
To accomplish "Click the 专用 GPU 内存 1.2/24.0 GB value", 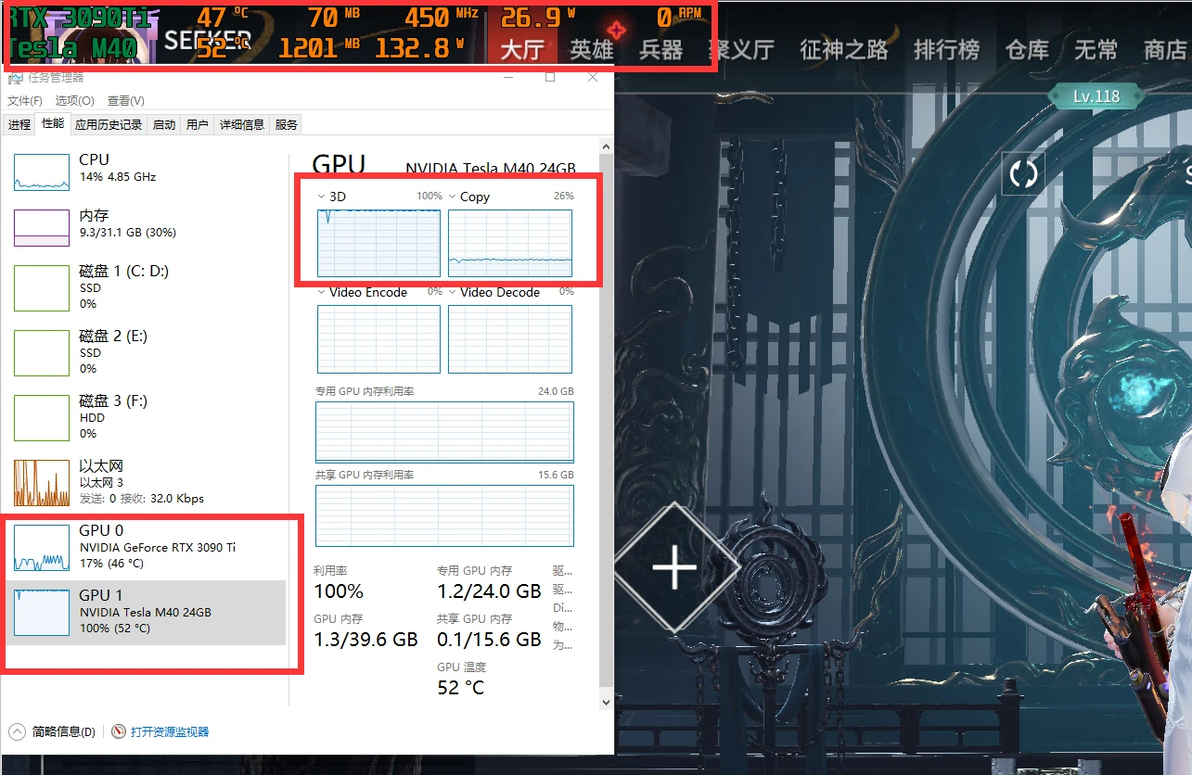I will pyautogui.click(x=489, y=591).
